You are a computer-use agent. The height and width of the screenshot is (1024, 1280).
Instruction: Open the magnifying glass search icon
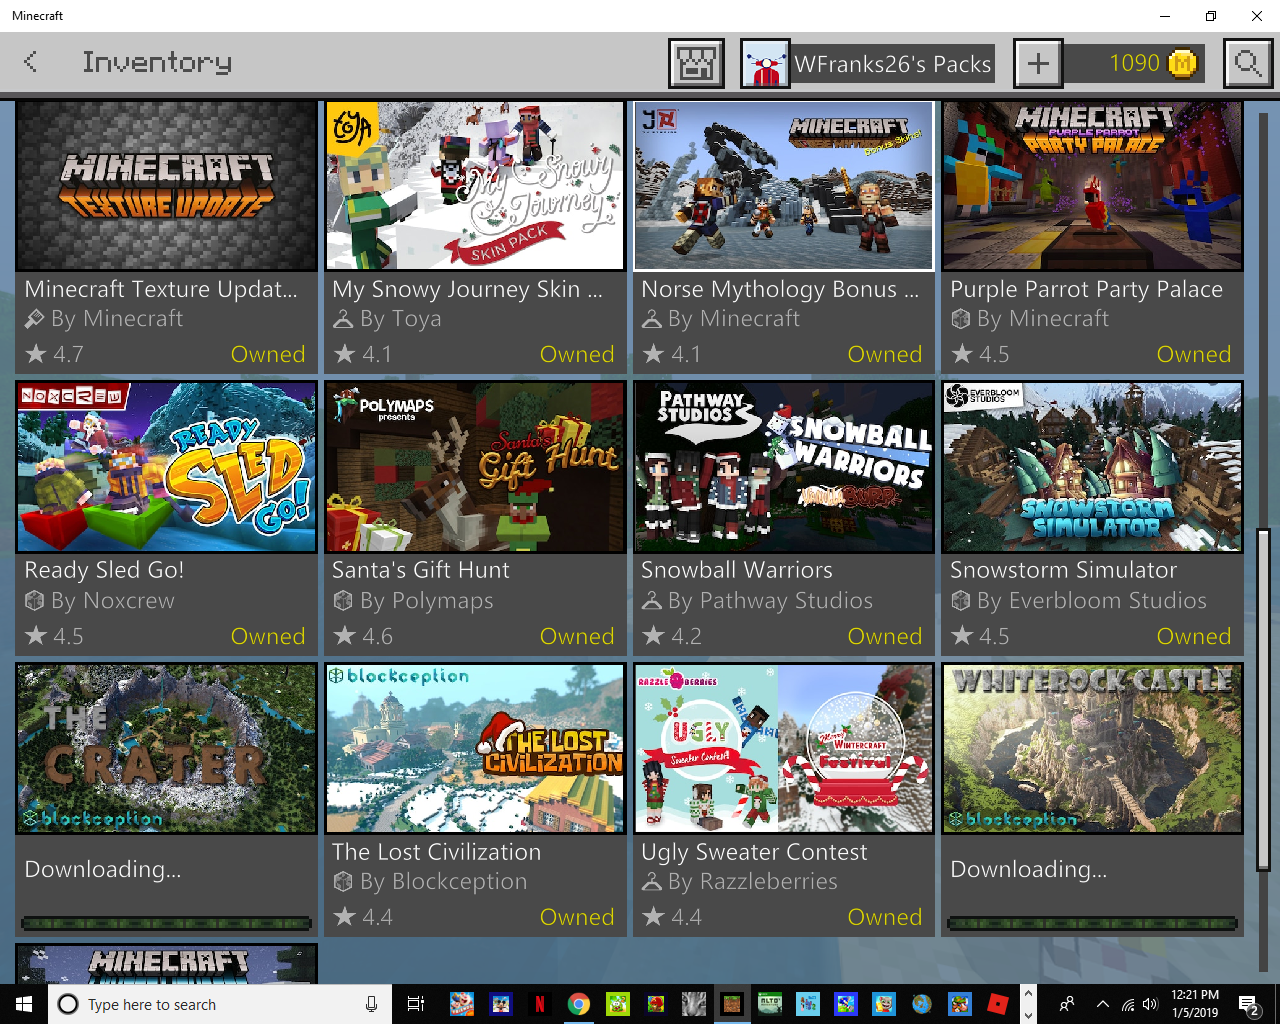pyautogui.click(x=1247, y=64)
